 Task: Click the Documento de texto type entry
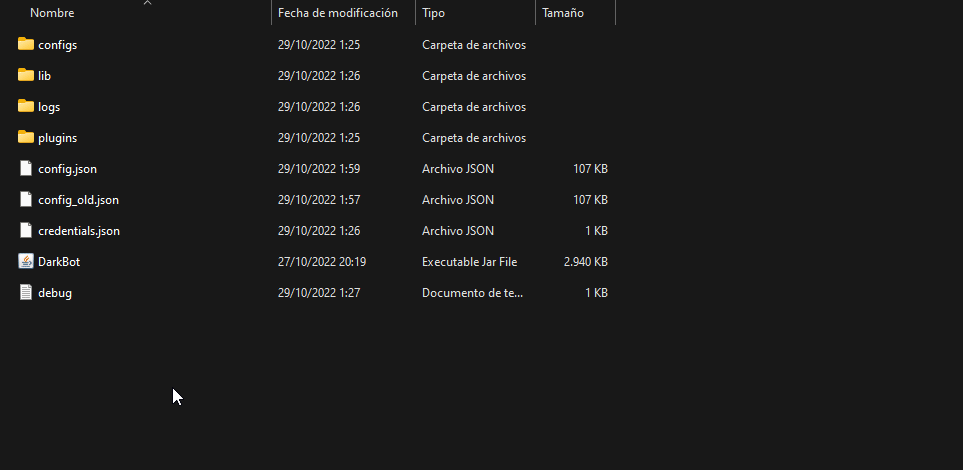coord(473,293)
